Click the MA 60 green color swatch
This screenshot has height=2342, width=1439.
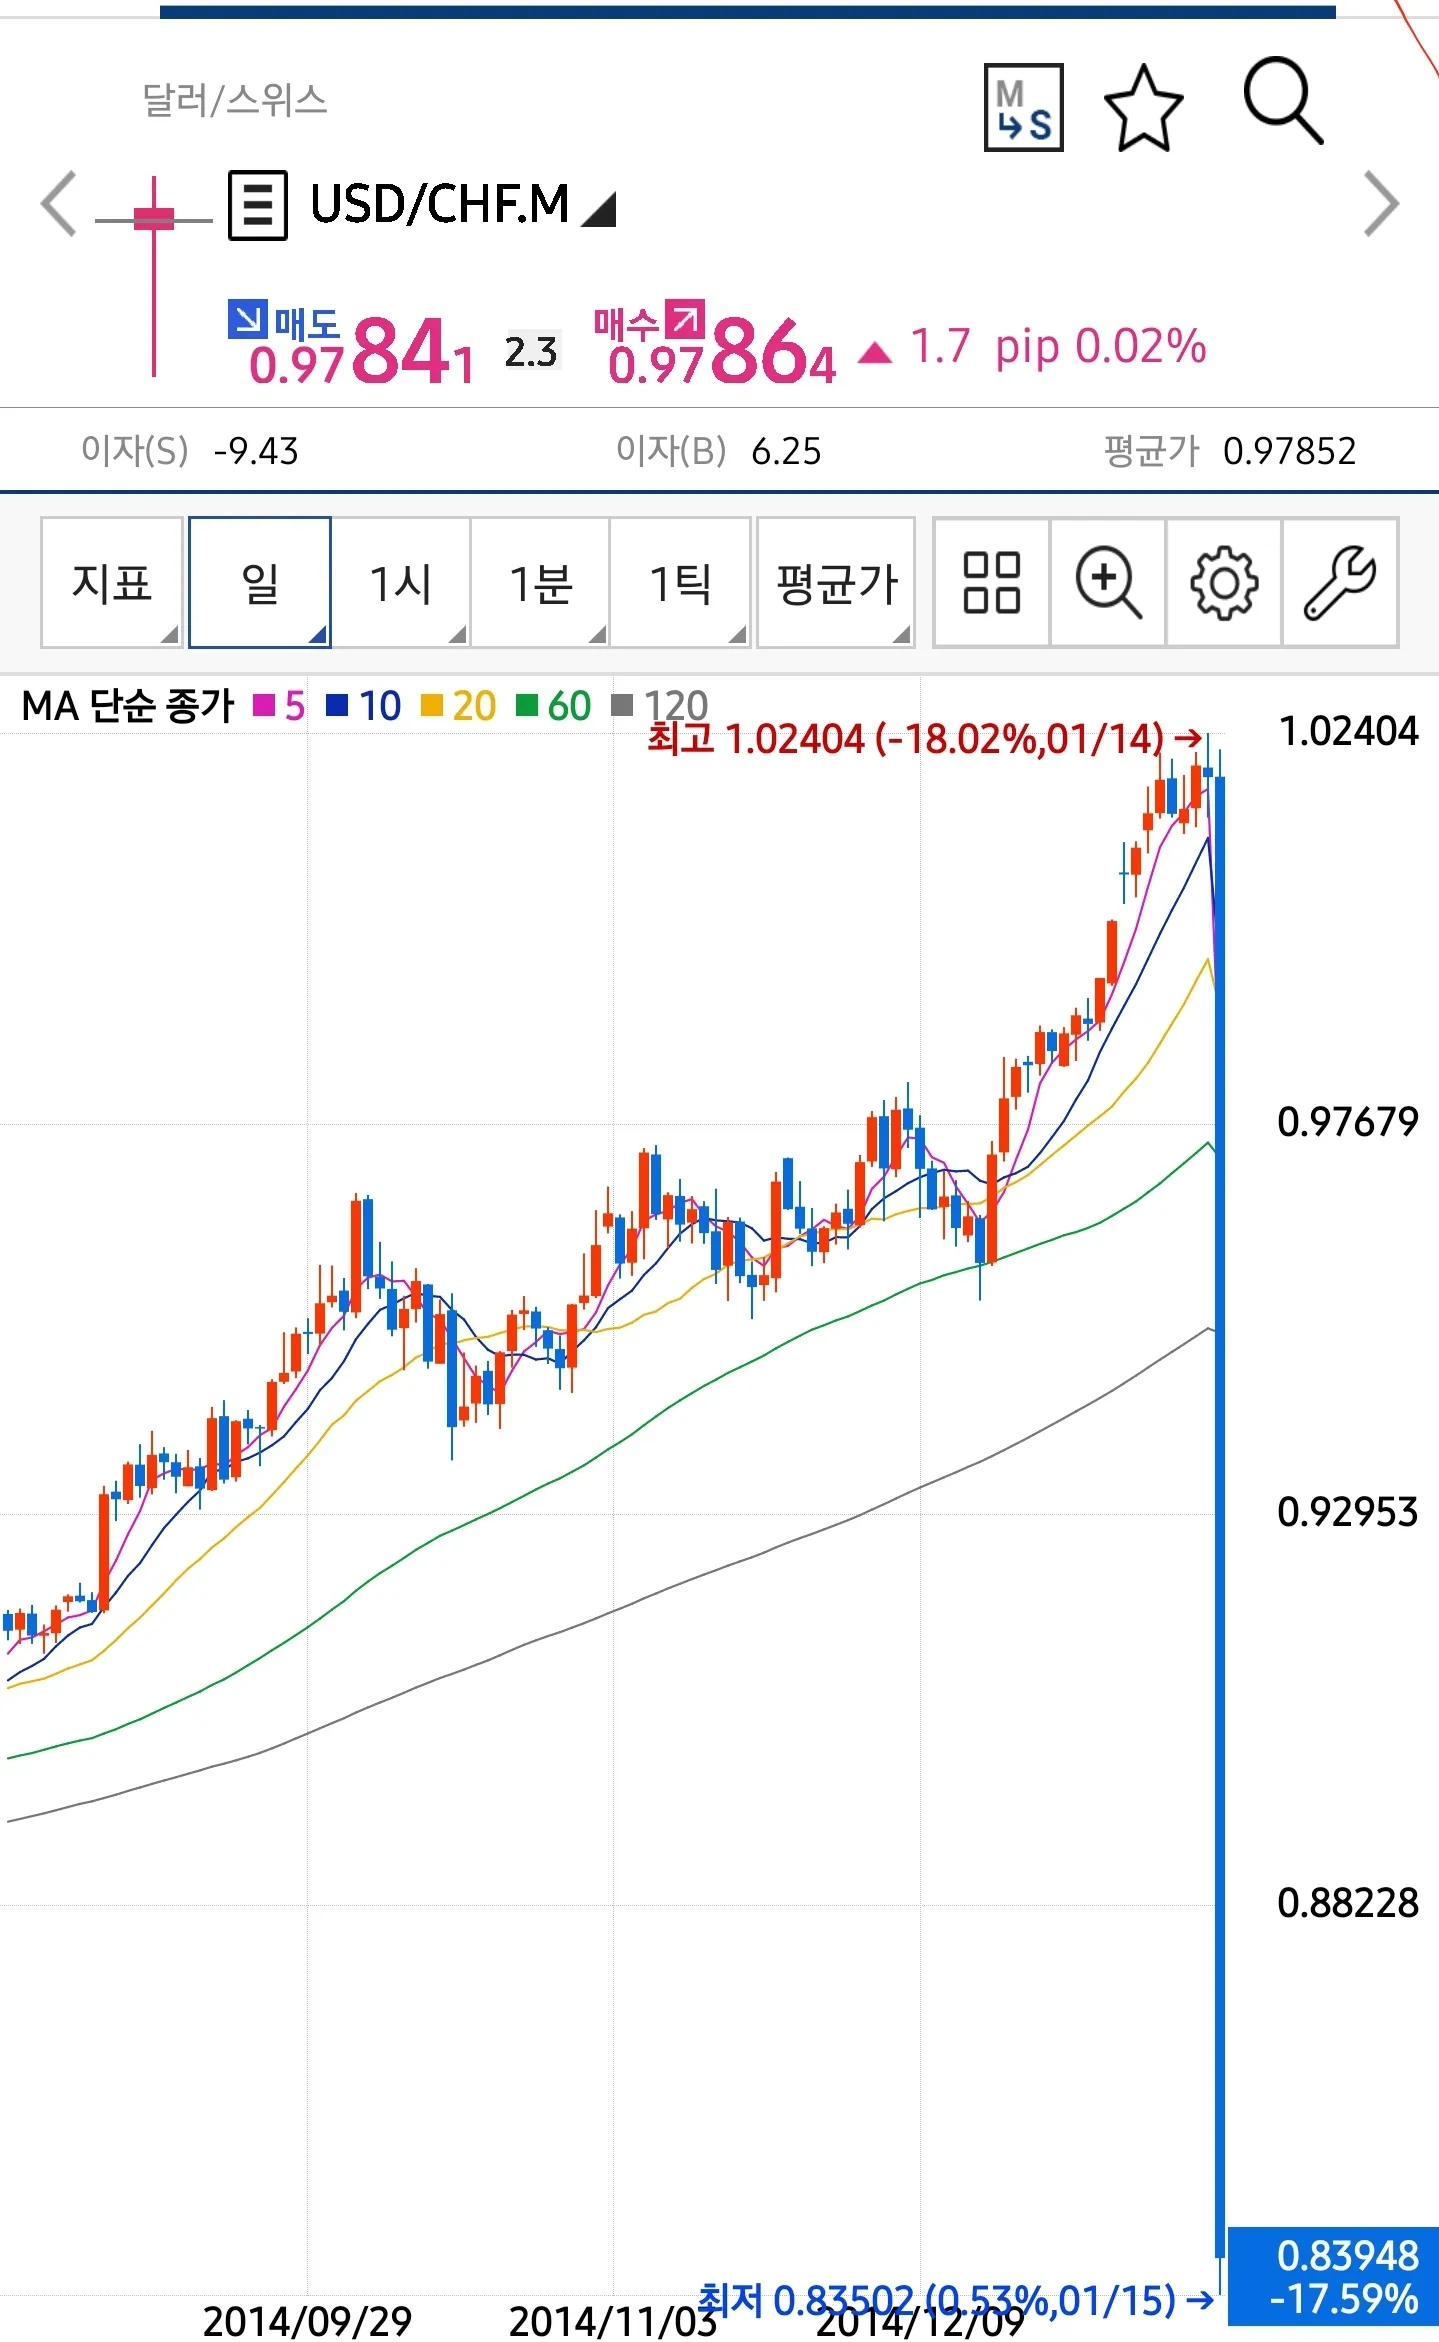(526, 706)
